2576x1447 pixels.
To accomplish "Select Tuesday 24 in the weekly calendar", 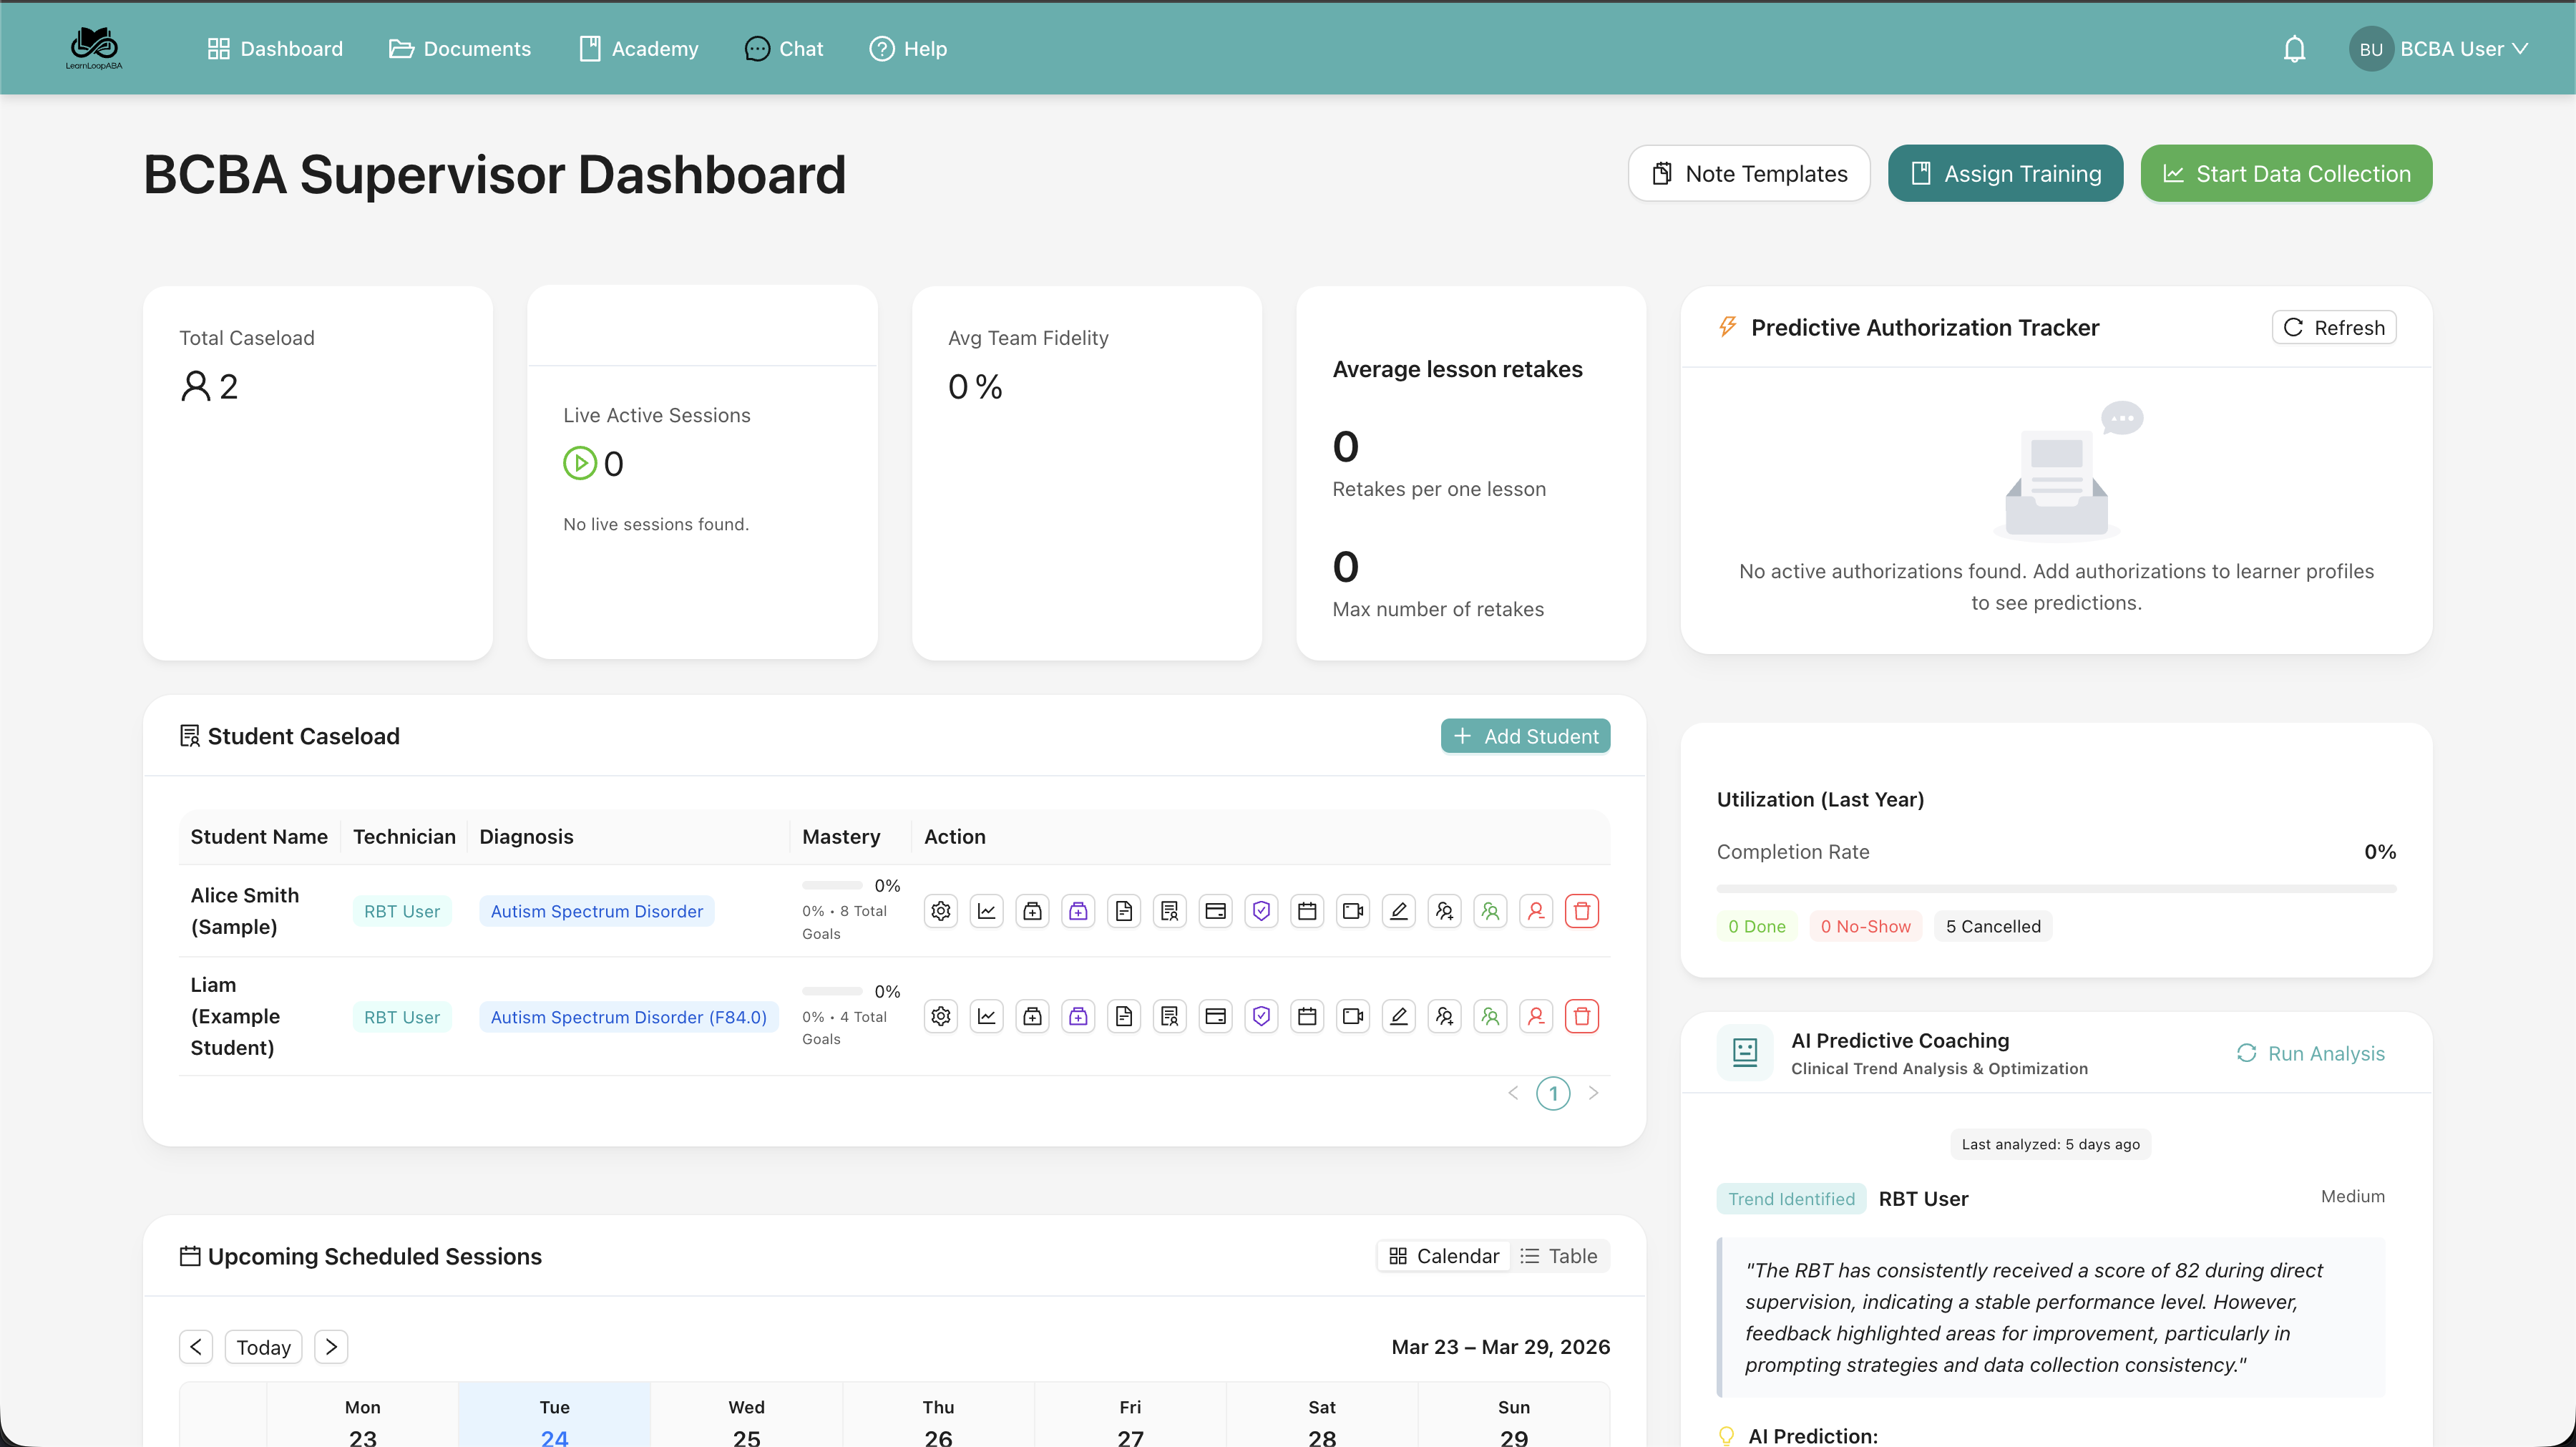I will [554, 1420].
